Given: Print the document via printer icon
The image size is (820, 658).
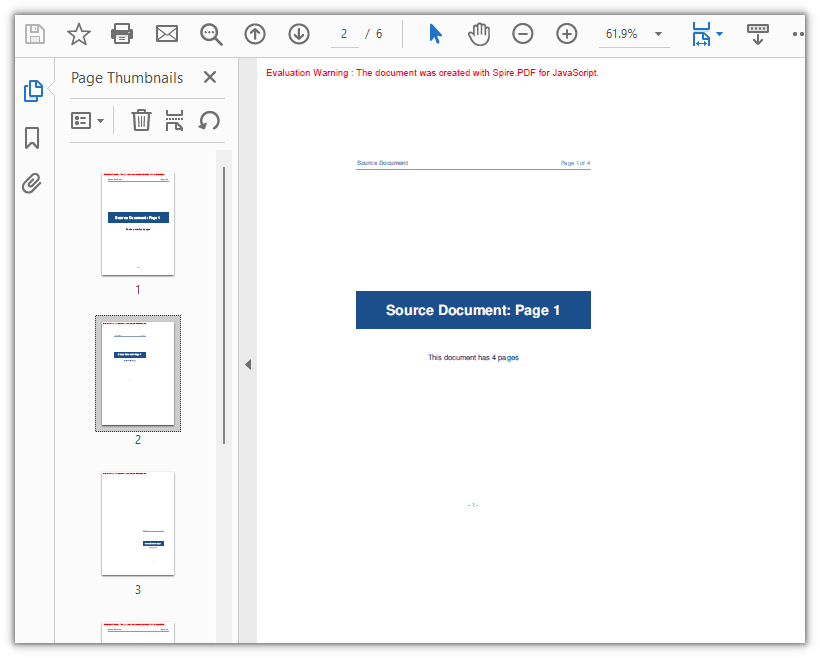Looking at the screenshot, I should pos(122,34).
